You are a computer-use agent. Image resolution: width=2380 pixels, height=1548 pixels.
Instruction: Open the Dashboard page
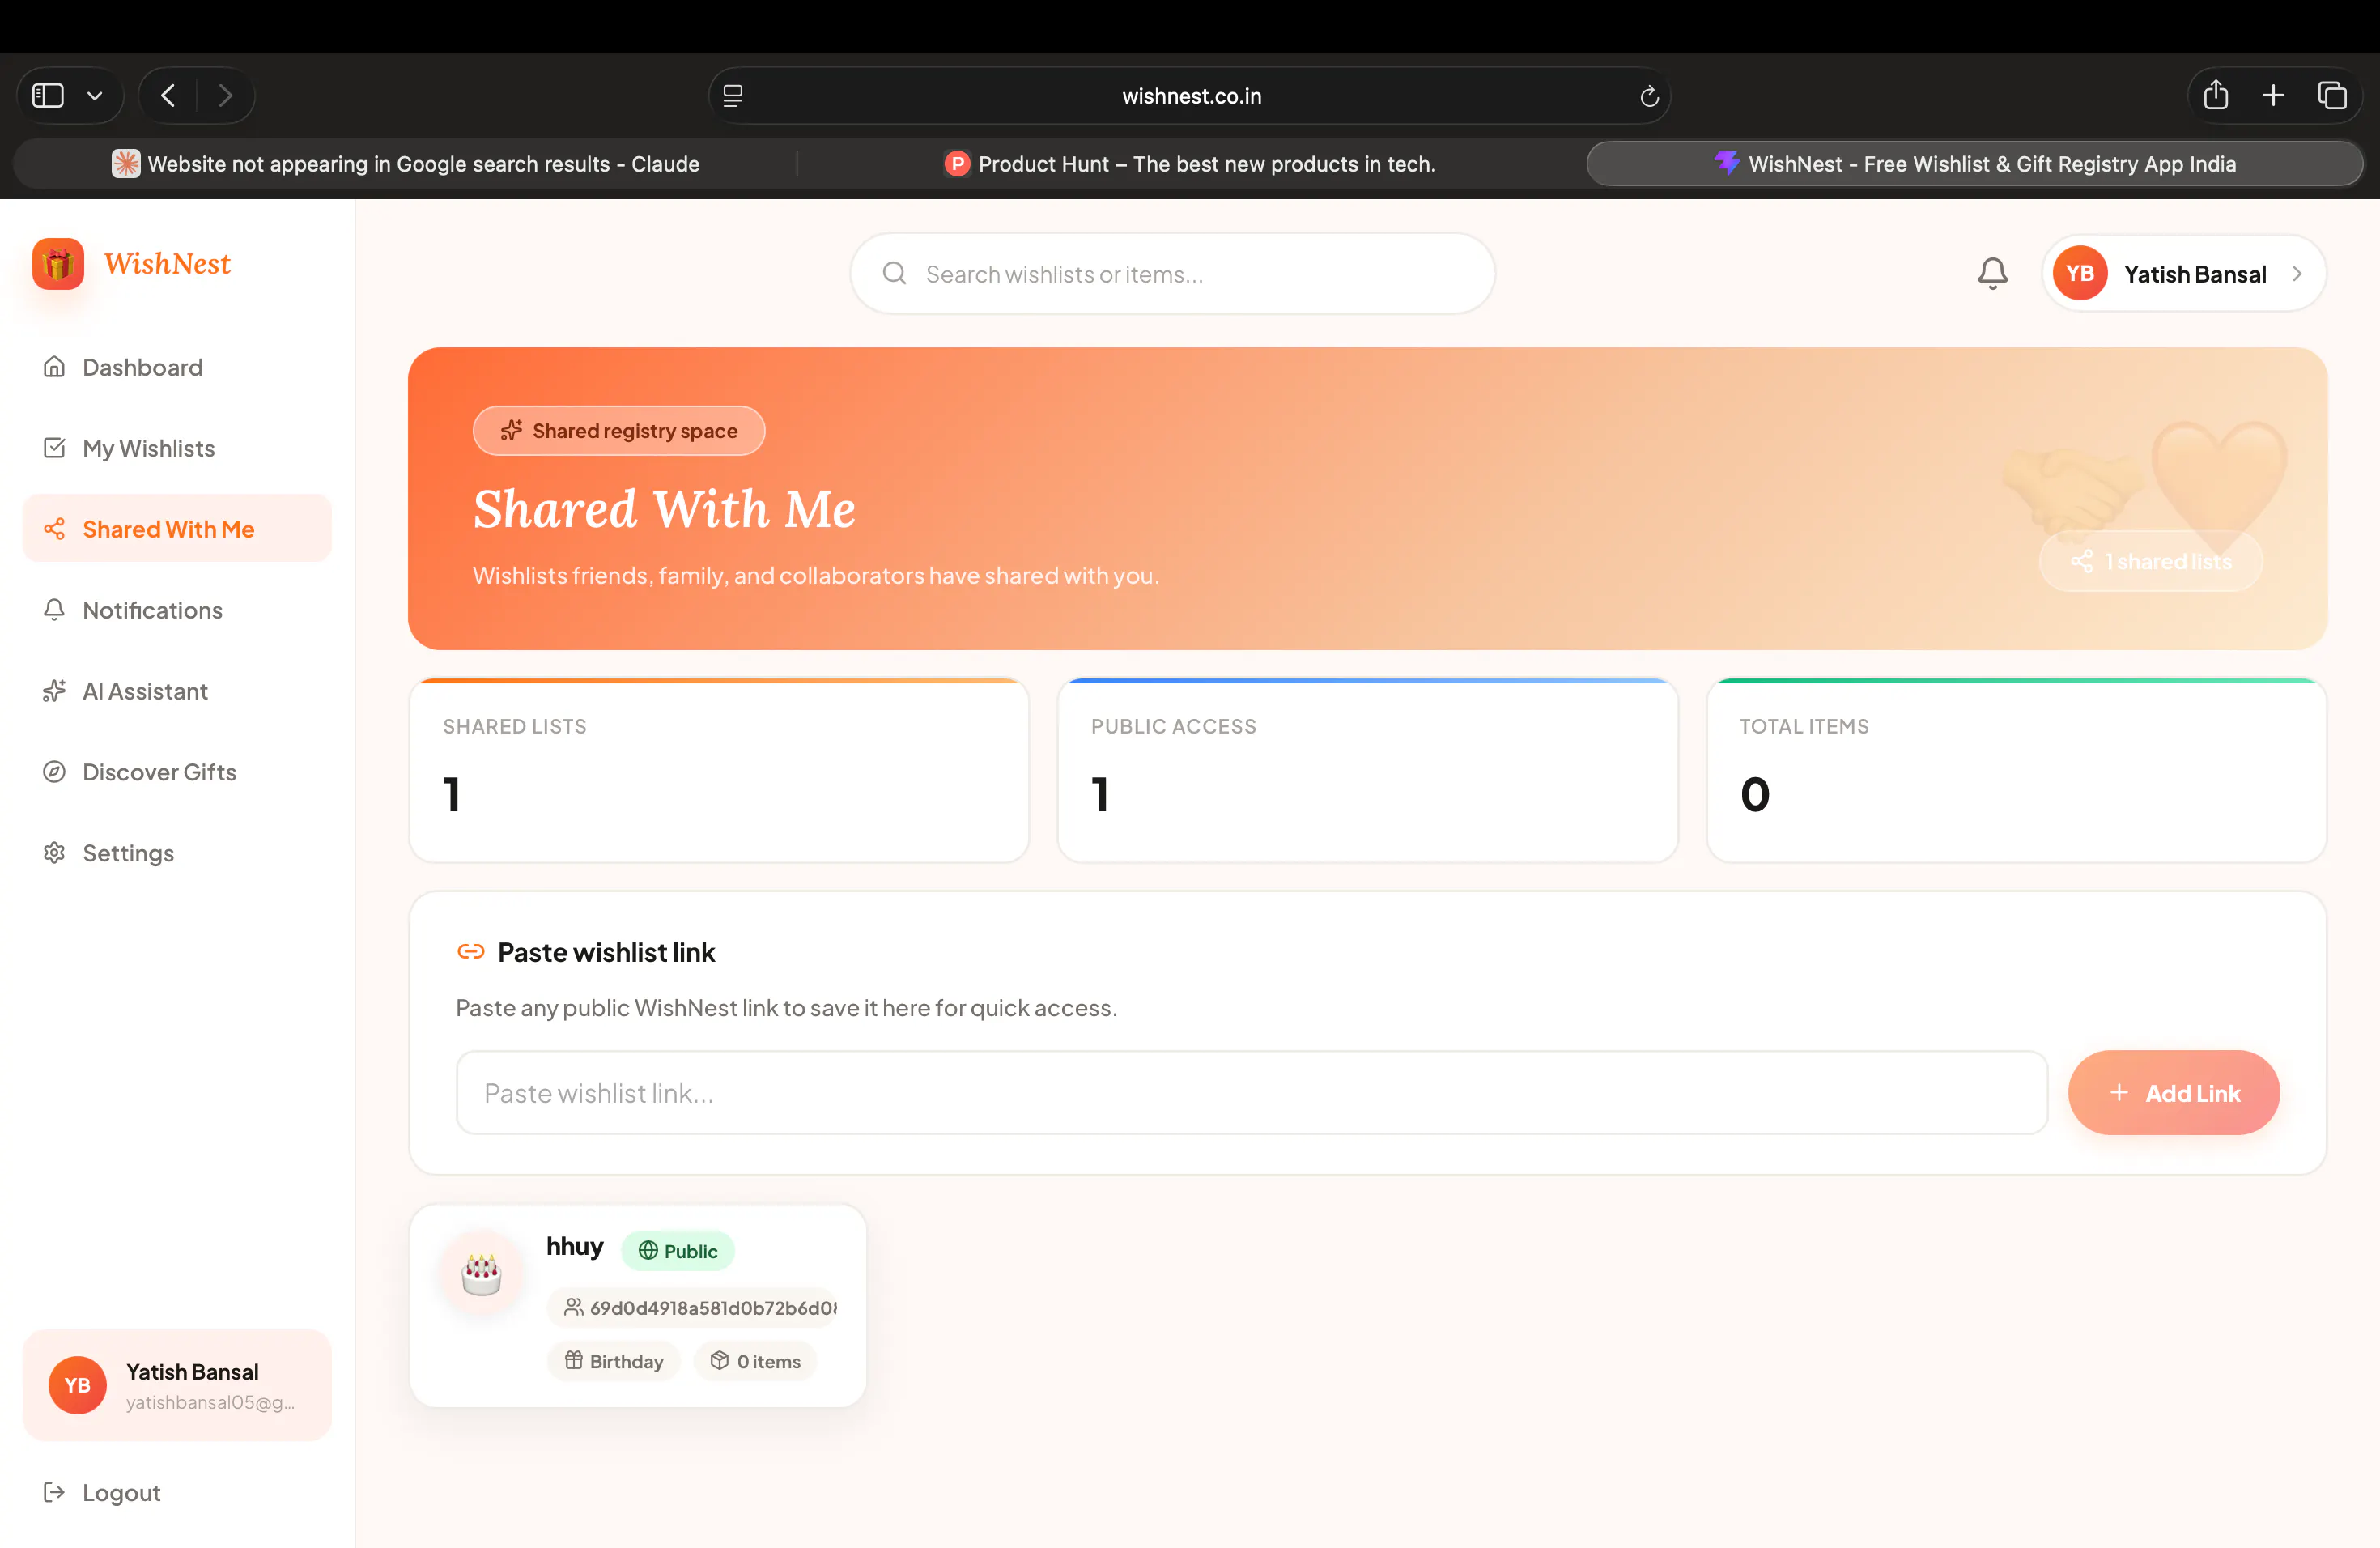coord(177,367)
